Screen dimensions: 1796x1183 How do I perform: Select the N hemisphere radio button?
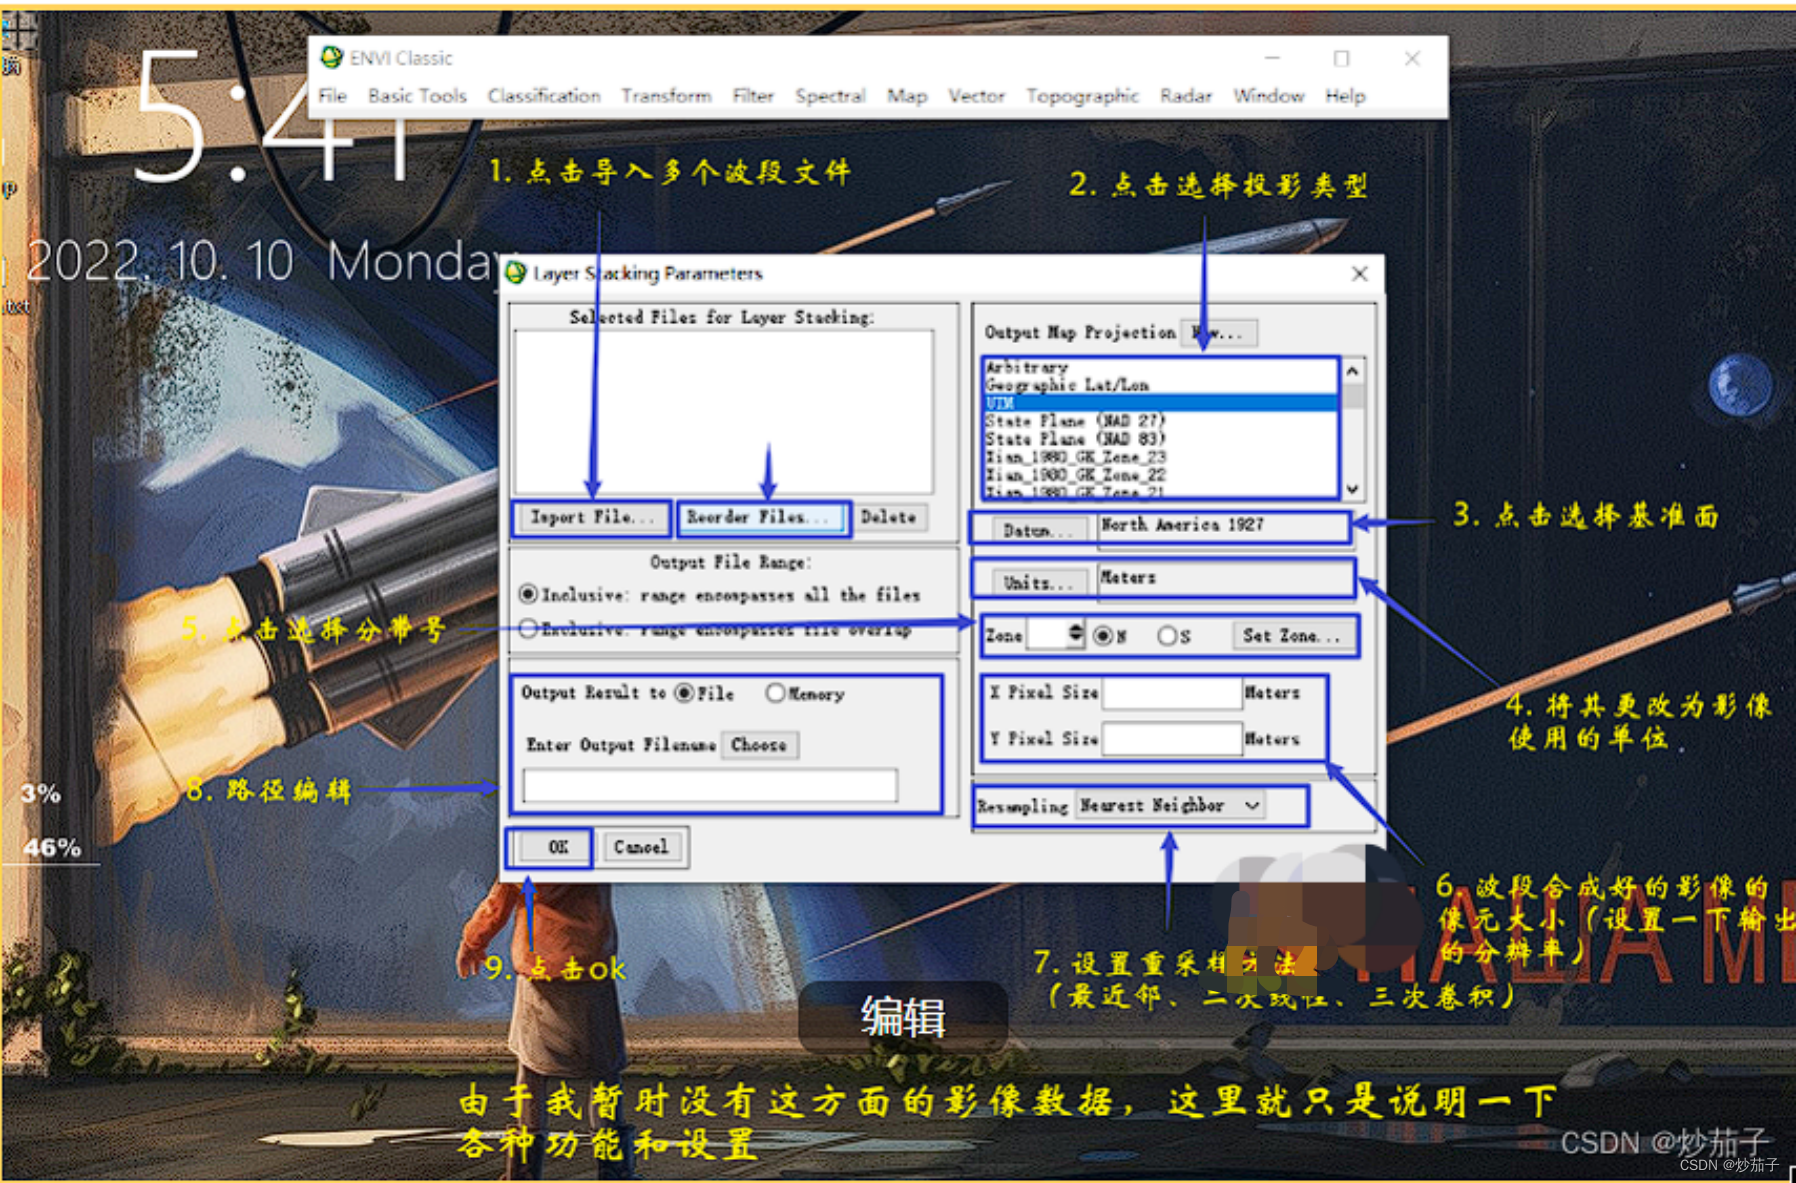[x=1103, y=636]
